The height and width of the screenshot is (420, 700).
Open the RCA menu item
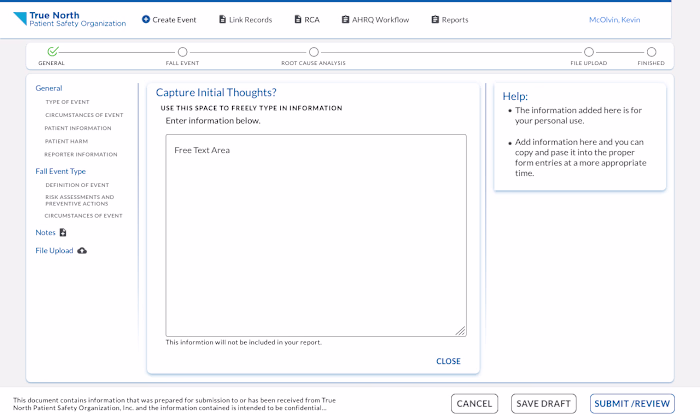tap(307, 20)
